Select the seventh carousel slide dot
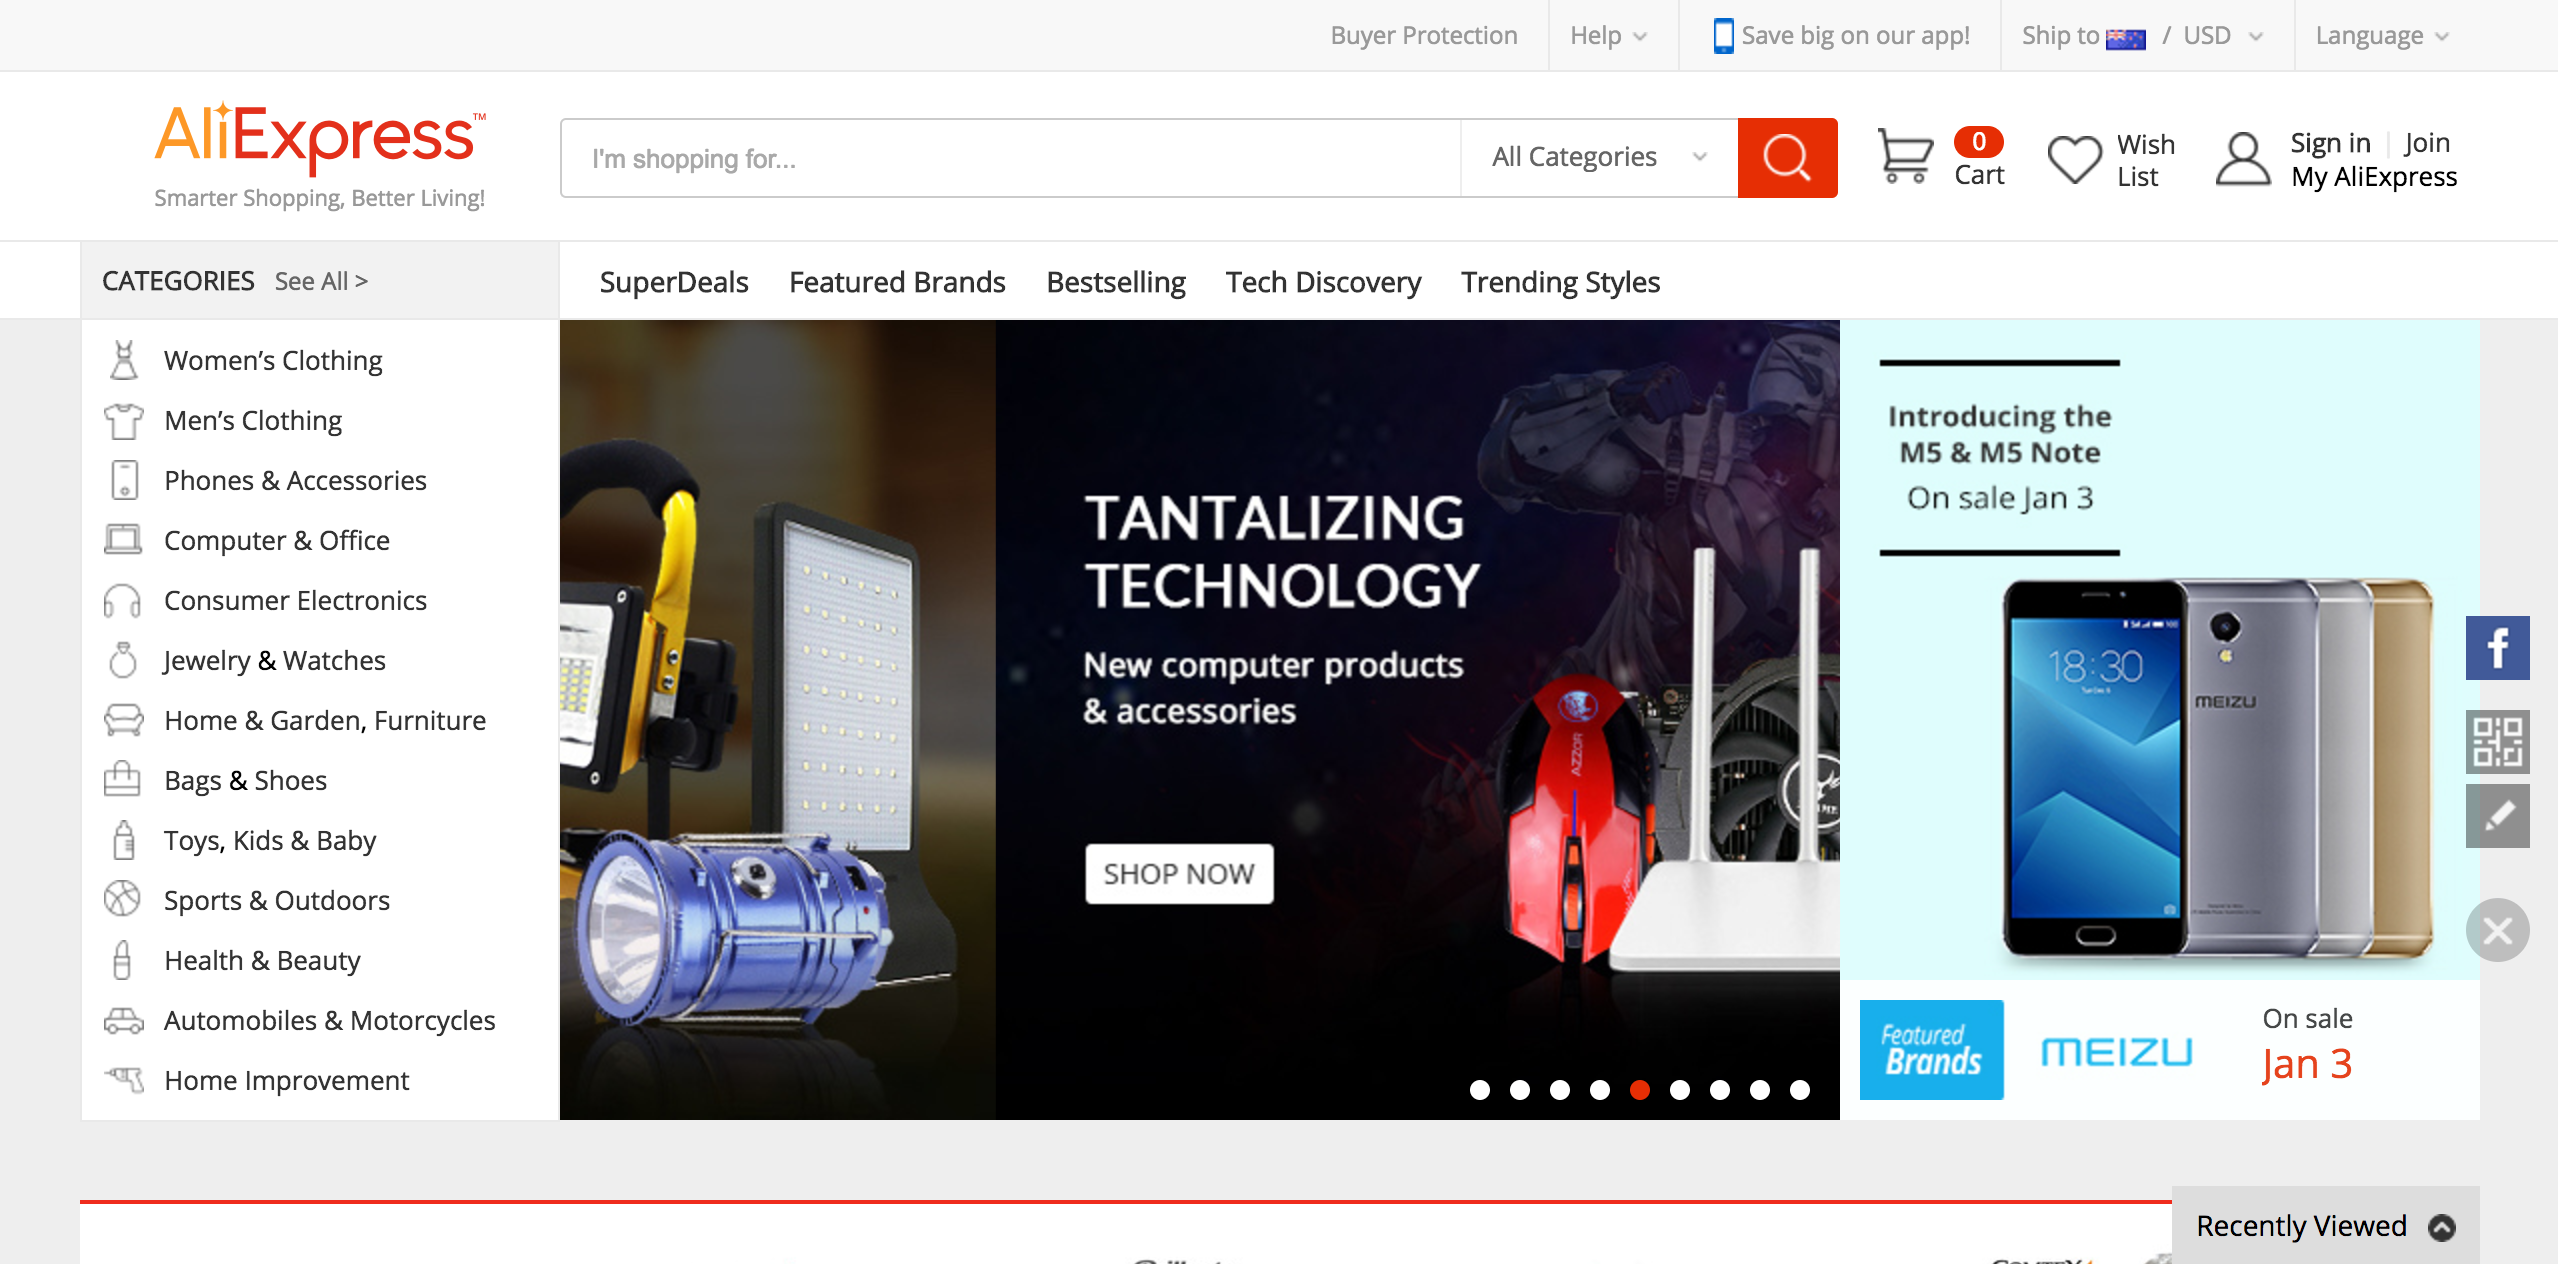Viewport: 2558px width, 1264px height. click(x=1720, y=1090)
